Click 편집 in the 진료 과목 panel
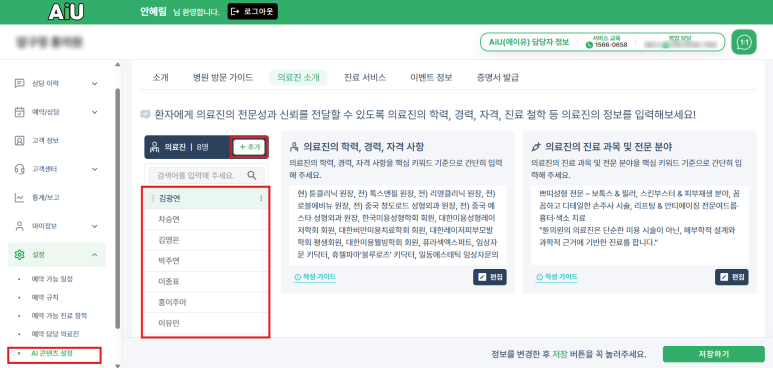This screenshot has height=368, width=773. 732,277
